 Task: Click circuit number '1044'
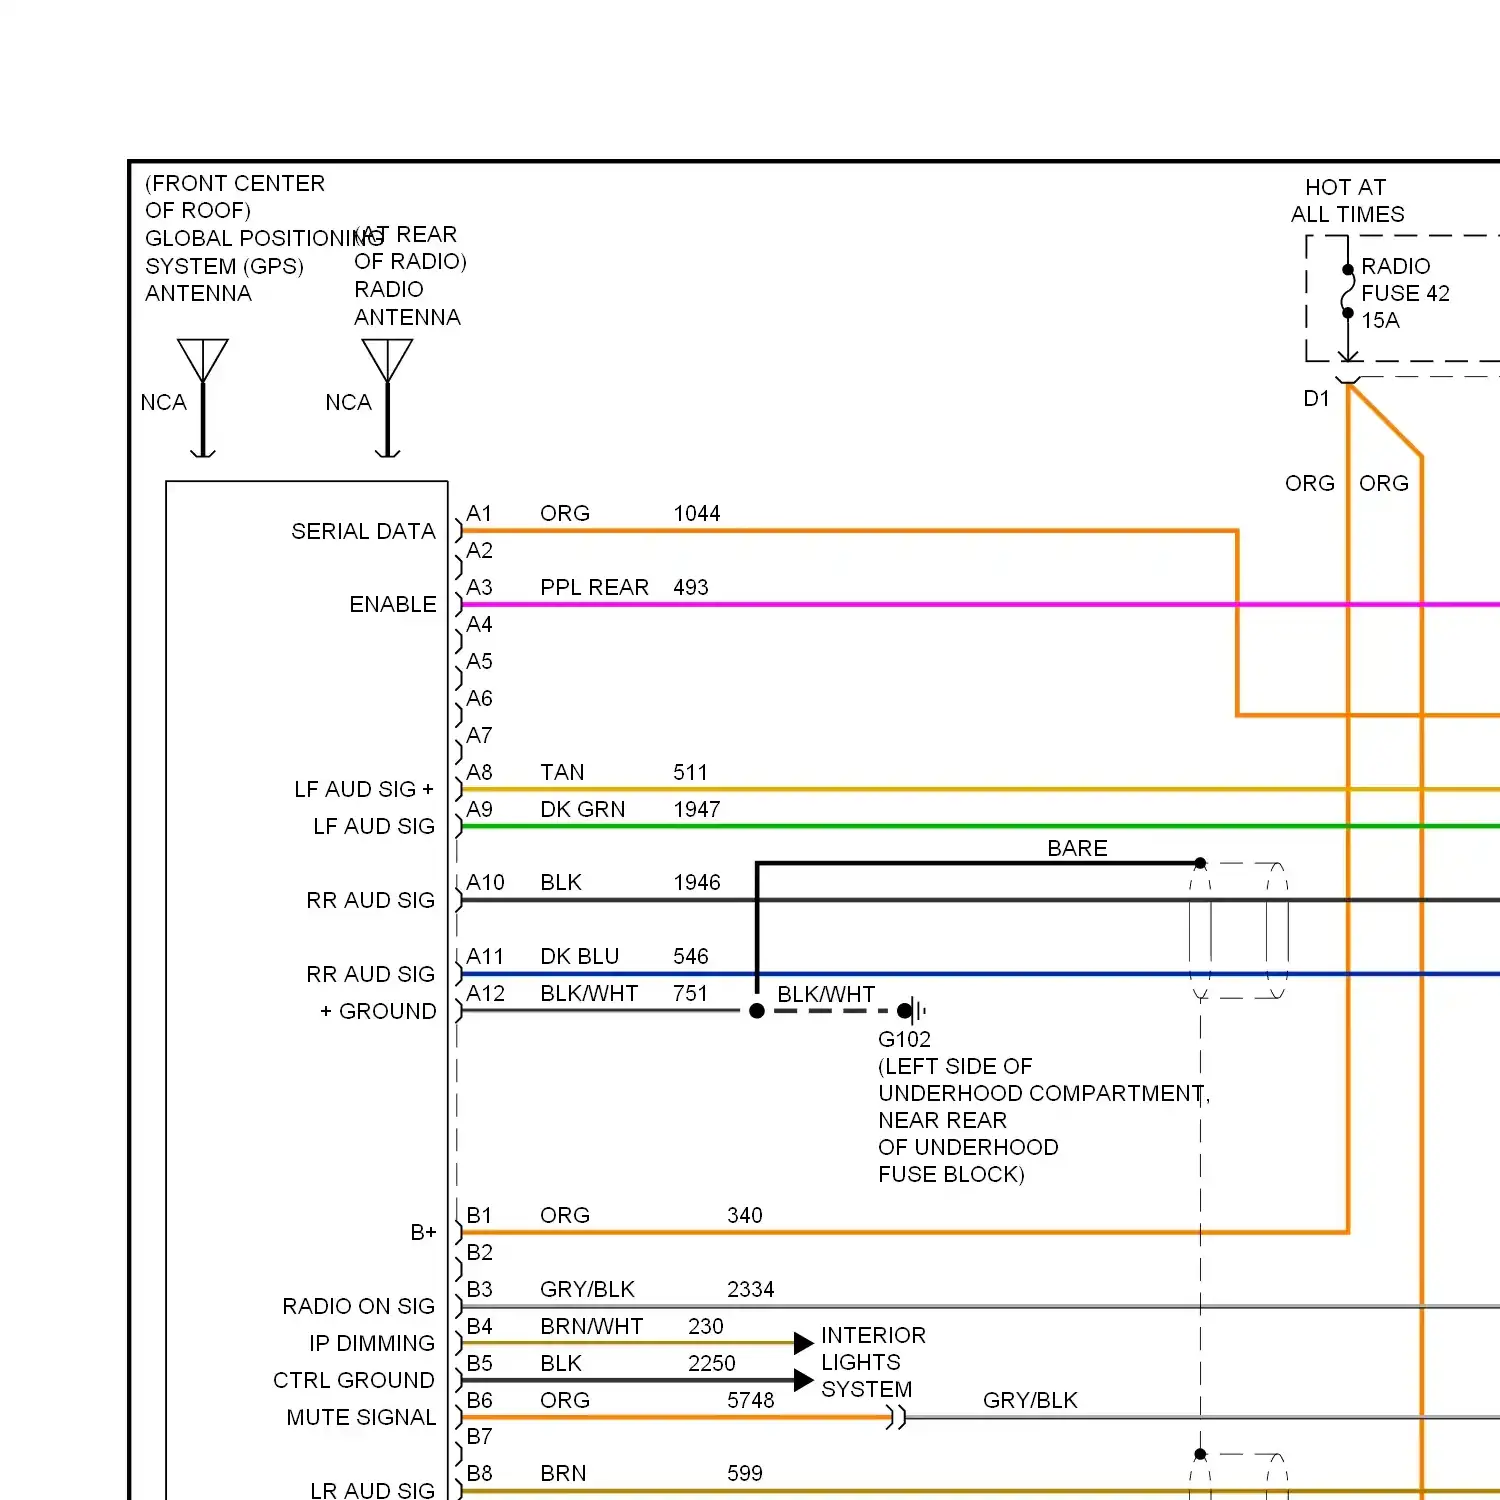coord(697,513)
